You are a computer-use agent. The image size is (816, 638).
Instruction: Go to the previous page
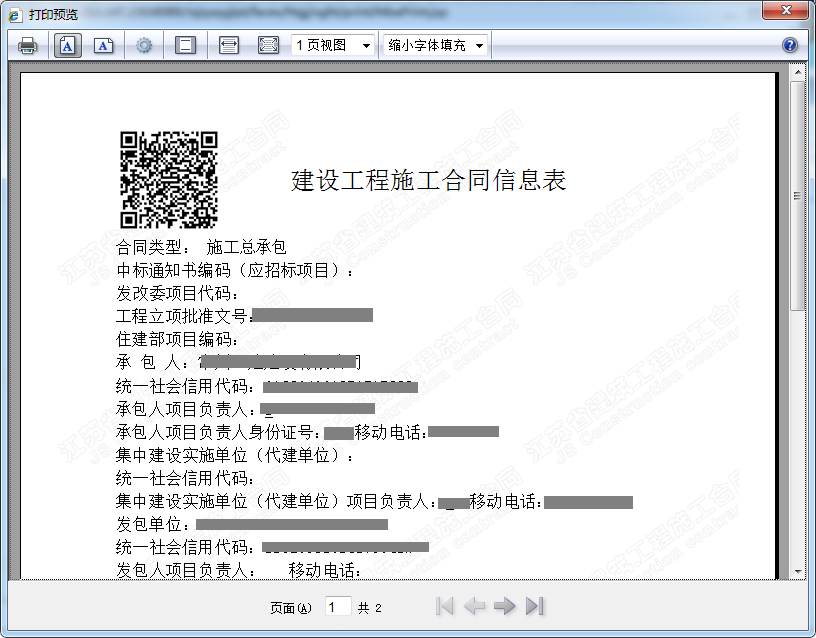pos(475,606)
